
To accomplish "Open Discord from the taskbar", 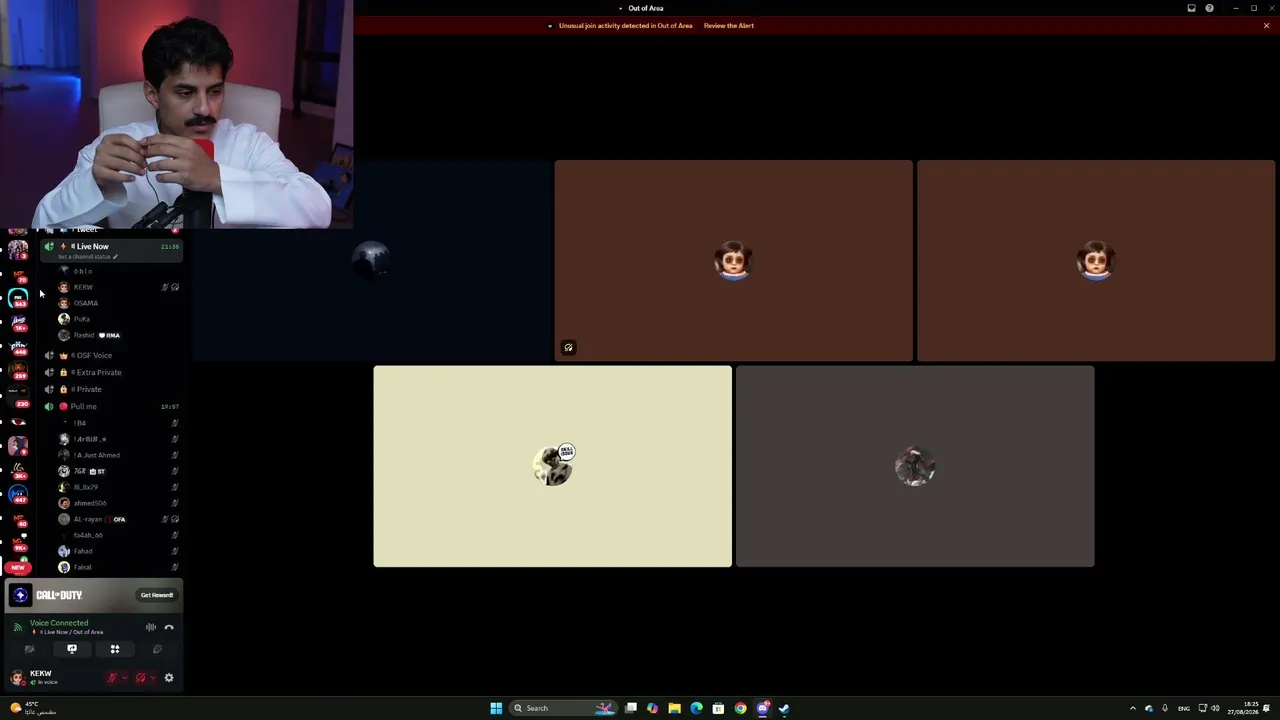I will tap(762, 708).
